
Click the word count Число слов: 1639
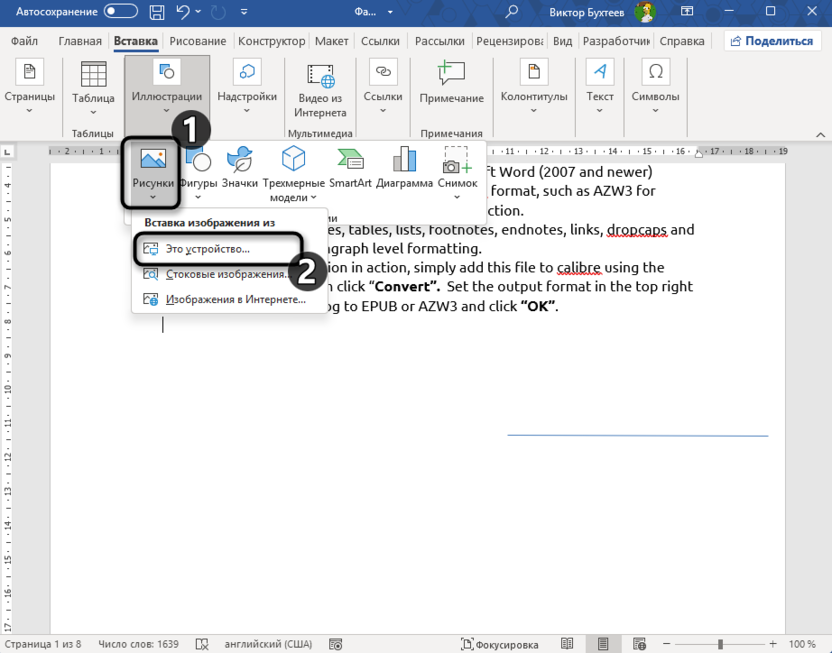[x=140, y=644]
